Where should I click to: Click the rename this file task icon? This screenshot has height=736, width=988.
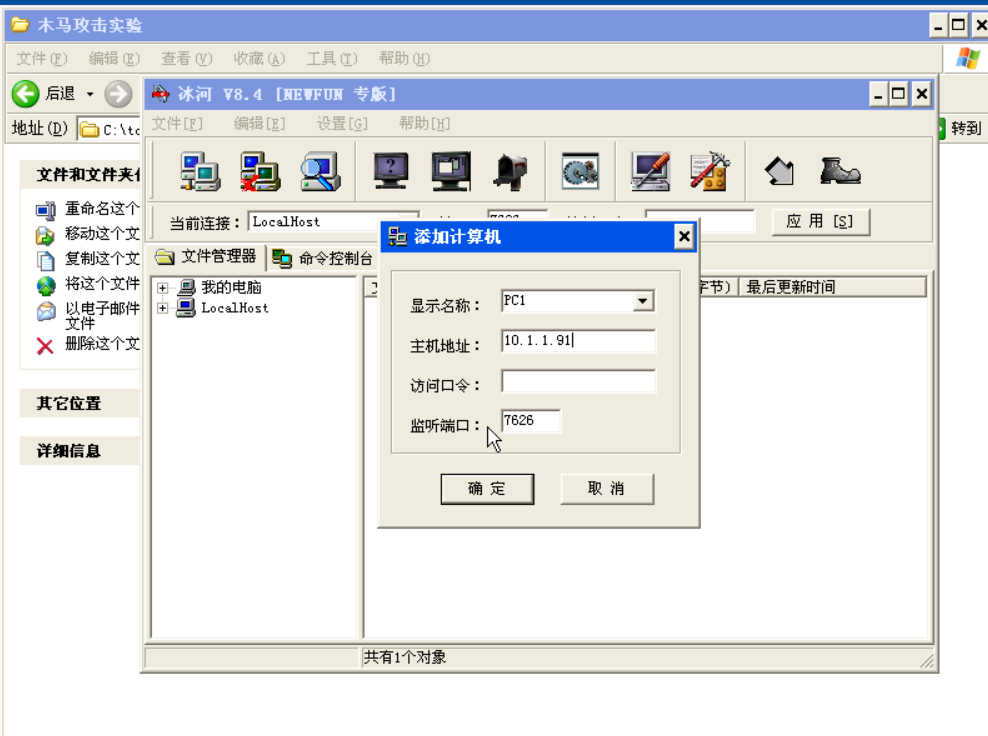[x=45, y=210]
